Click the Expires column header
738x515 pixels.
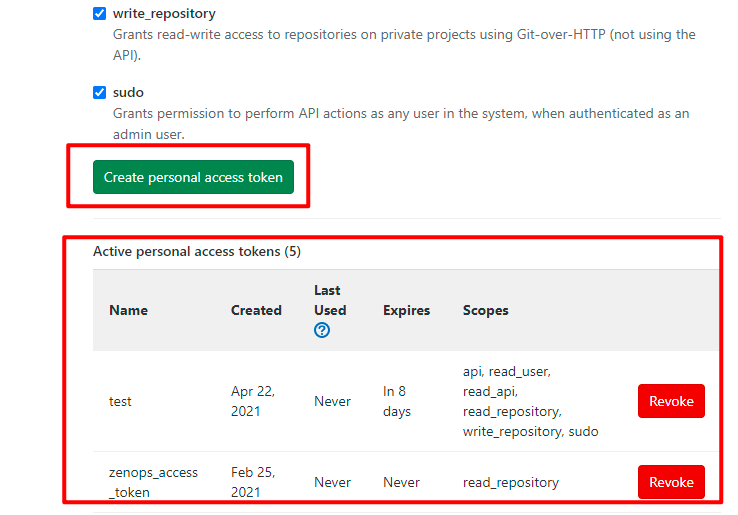click(x=406, y=310)
